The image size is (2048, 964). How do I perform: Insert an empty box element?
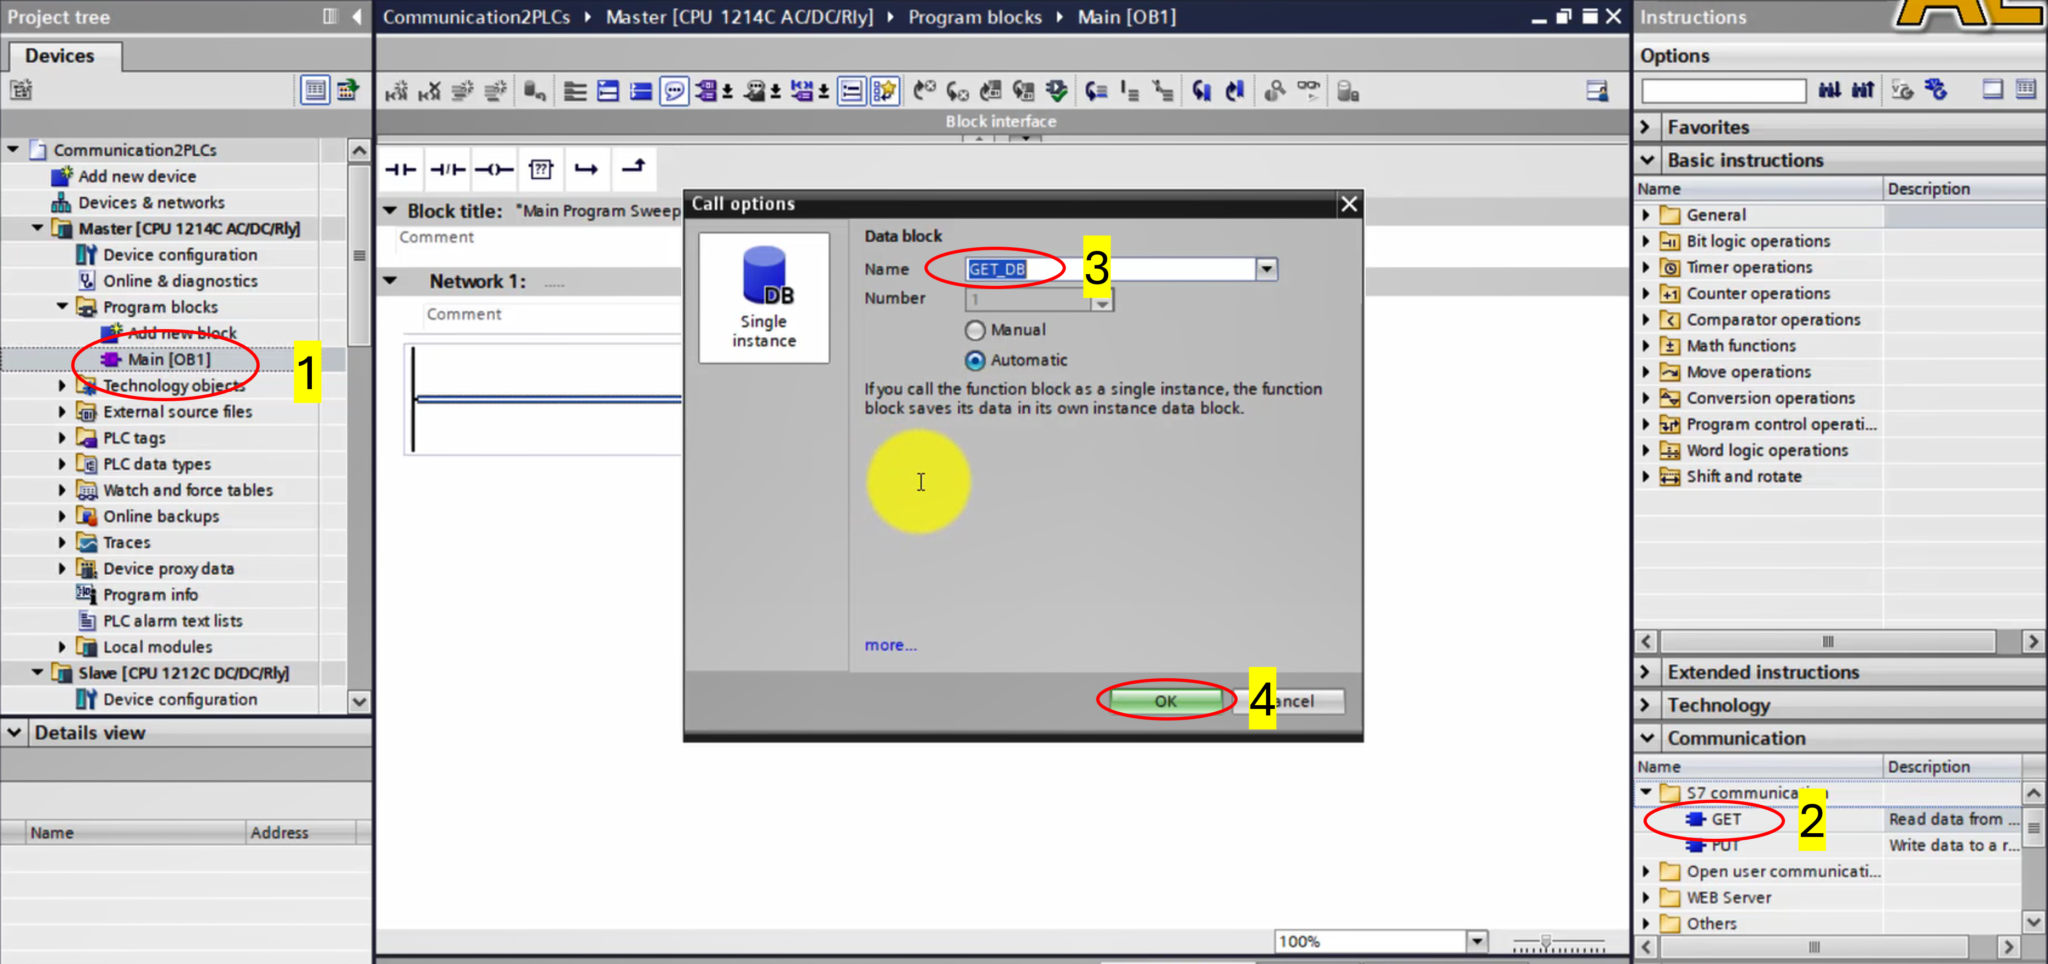541,168
